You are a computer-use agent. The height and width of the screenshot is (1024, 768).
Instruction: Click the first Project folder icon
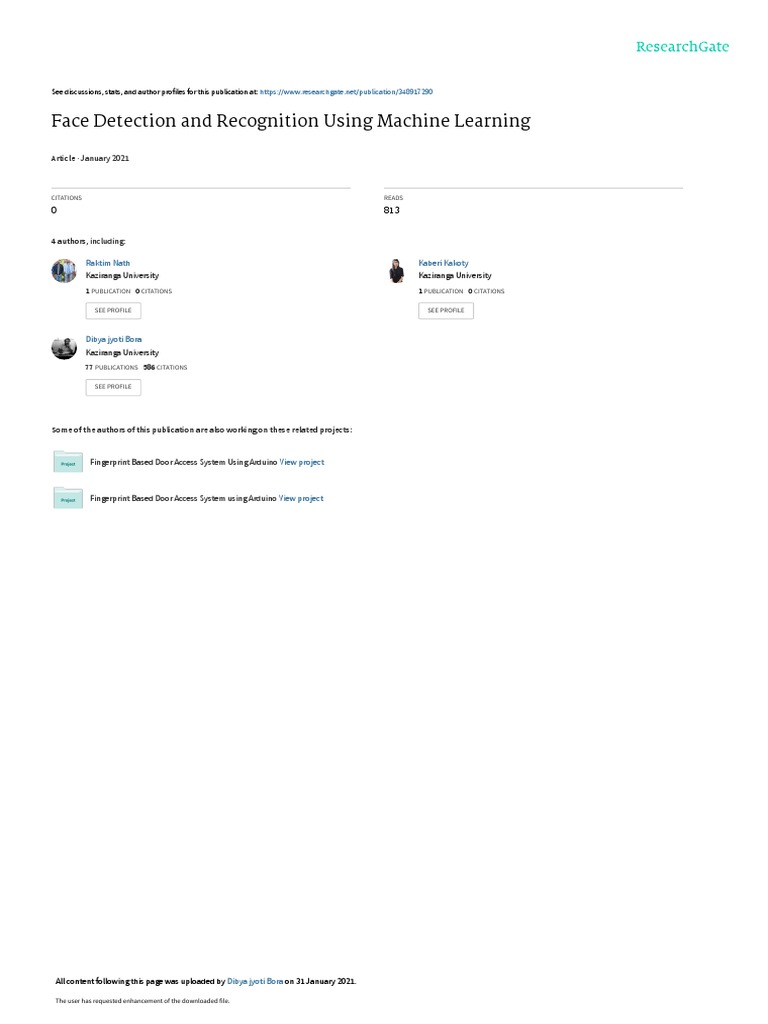[x=68, y=462]
